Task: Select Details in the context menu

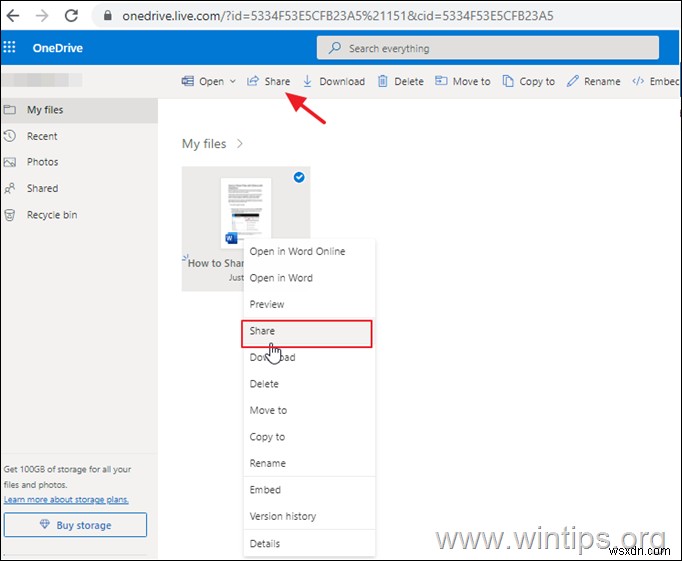Action: tap(309, 543)
